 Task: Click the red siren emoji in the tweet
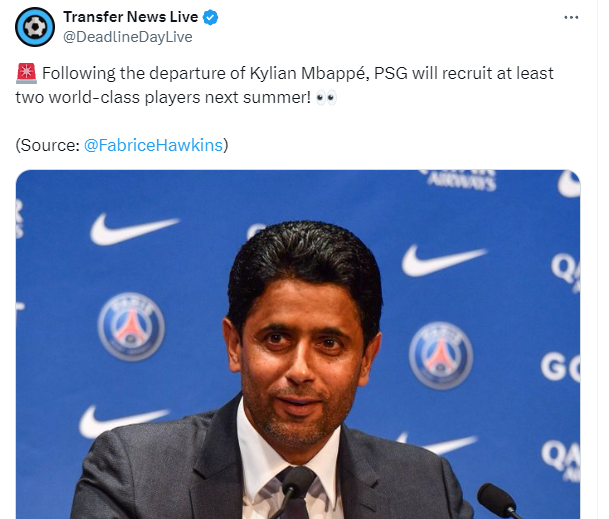click(26, 73)
